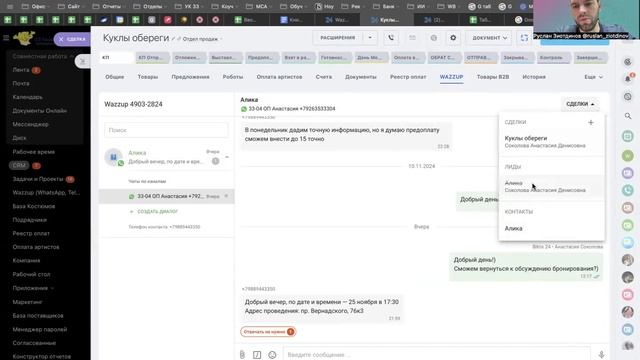This screenshot has width=640, height=360.
Task: Toggle the СДЕЛКИ dropdown in chat header
Action: coord(580,104)
